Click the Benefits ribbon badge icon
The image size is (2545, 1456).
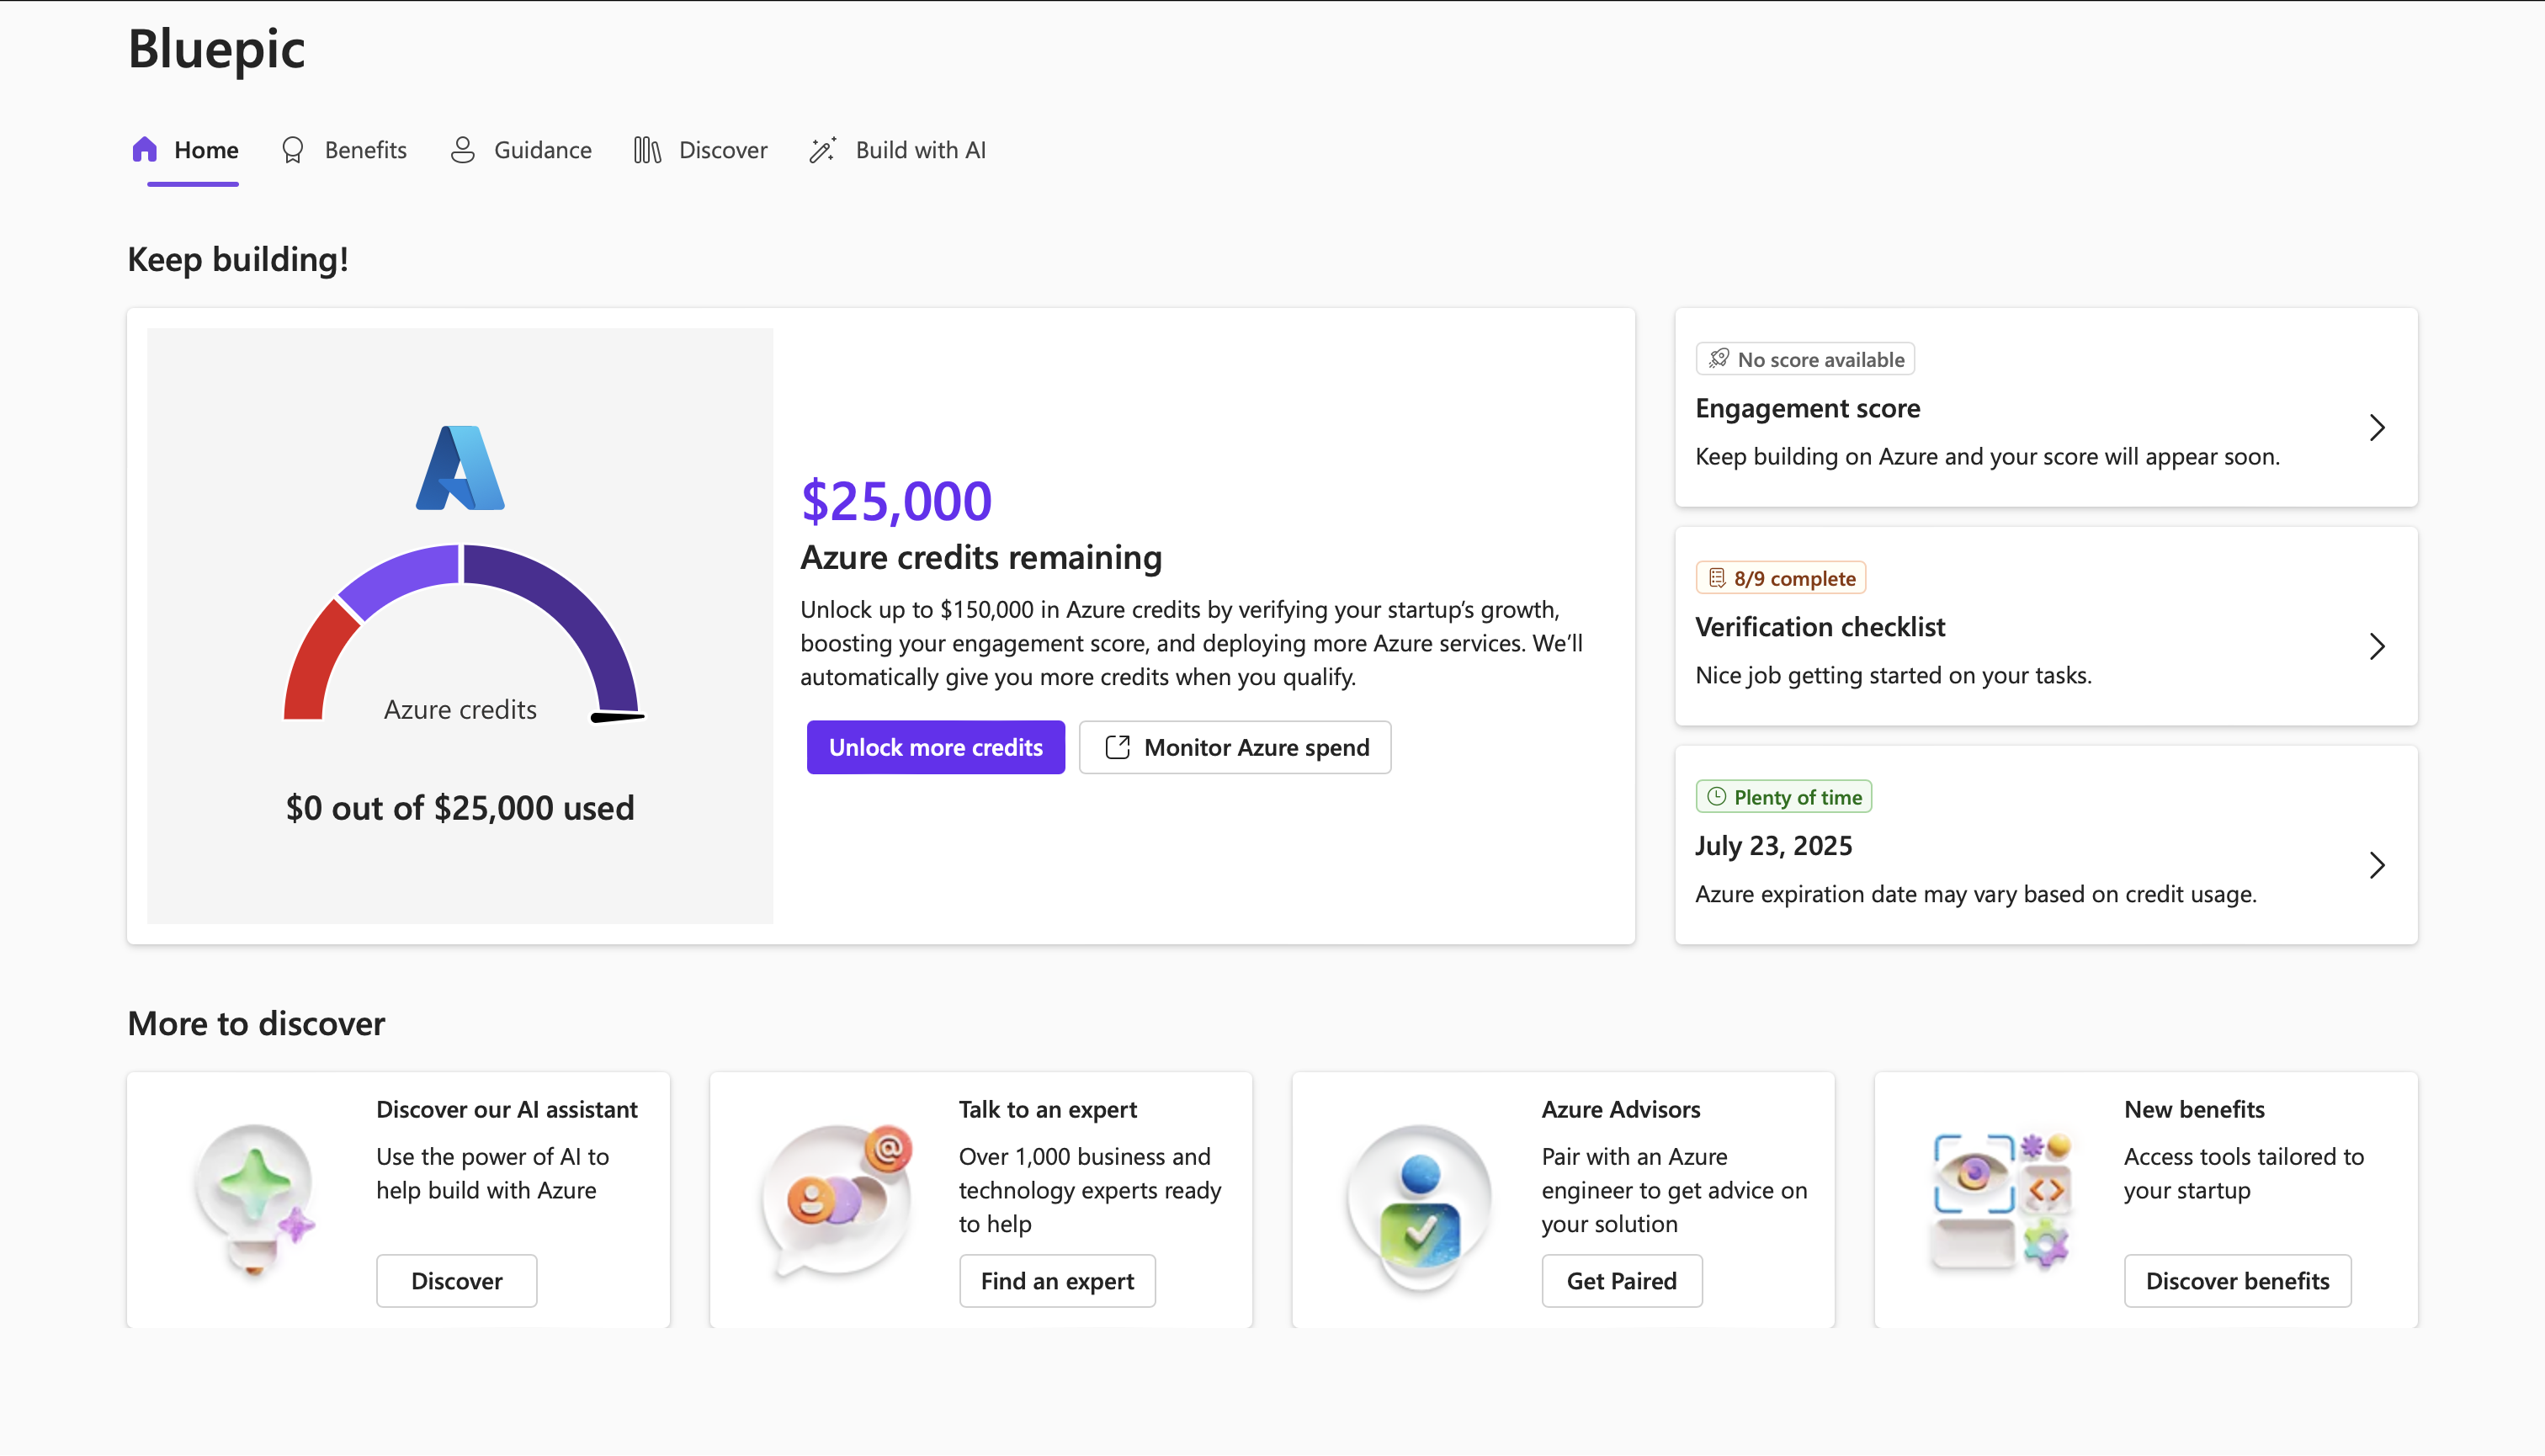click(292, 150)
